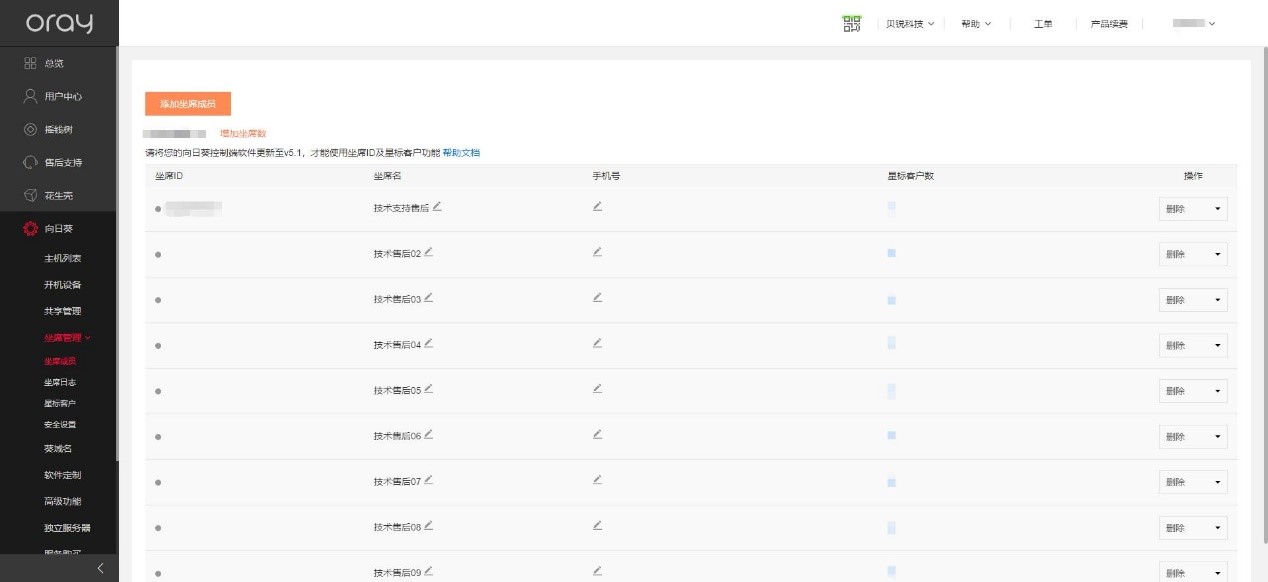Go to 共享管理 menu item
This screenshot has height=582, width=1268.
click(x=62, y=311)
